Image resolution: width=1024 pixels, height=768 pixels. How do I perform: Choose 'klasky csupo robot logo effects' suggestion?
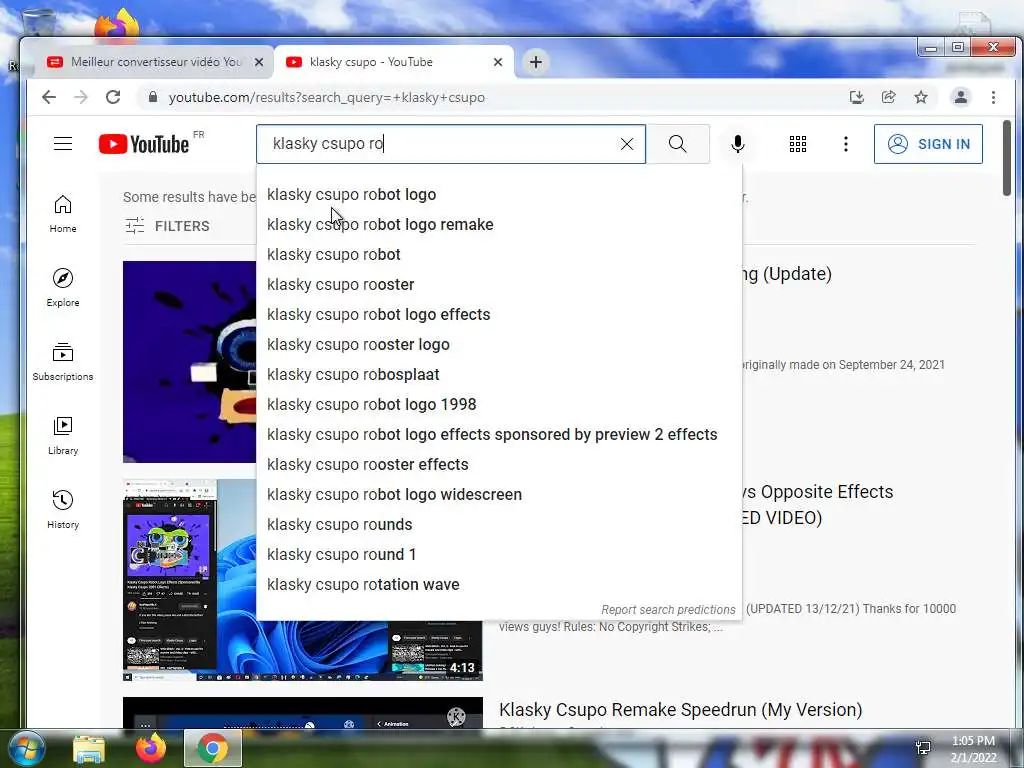(x=499, y=315)
